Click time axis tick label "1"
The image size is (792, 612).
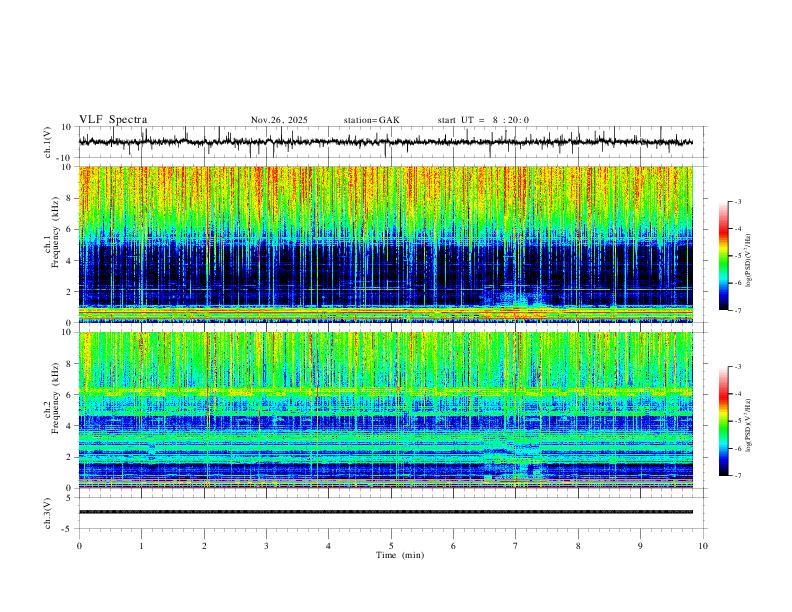pos(141,546)
